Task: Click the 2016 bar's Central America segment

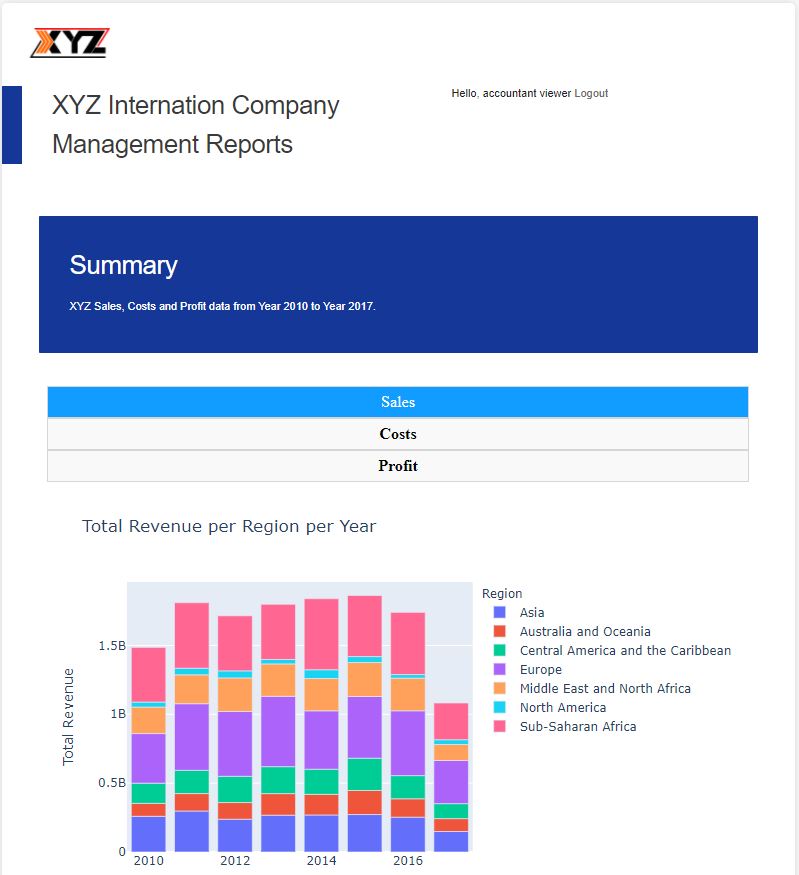Action: 407,787
